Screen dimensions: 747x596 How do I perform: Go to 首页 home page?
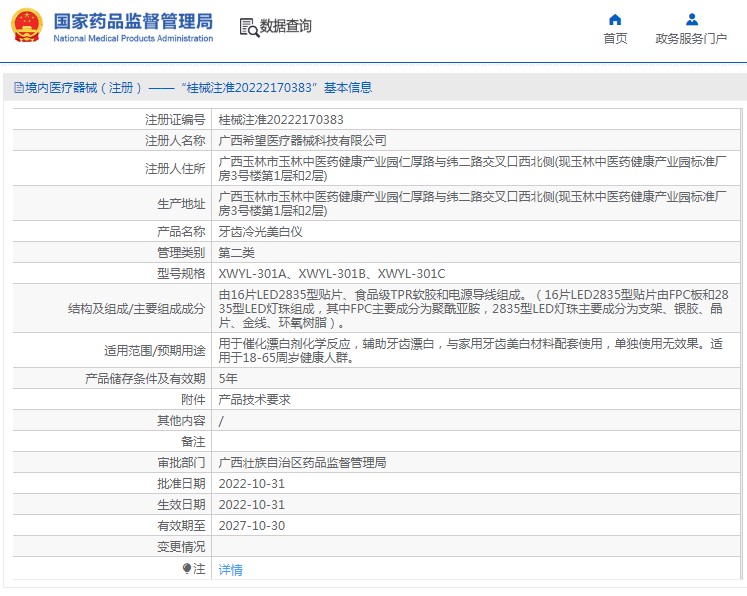tap(615, 39)
